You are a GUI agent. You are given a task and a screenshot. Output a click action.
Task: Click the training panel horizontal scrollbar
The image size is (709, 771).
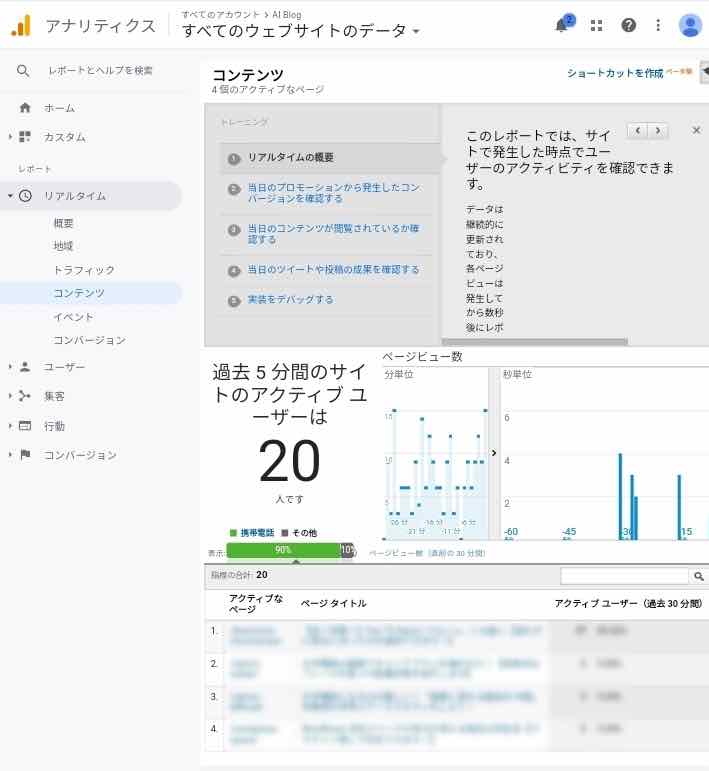[x=534, y=341]
